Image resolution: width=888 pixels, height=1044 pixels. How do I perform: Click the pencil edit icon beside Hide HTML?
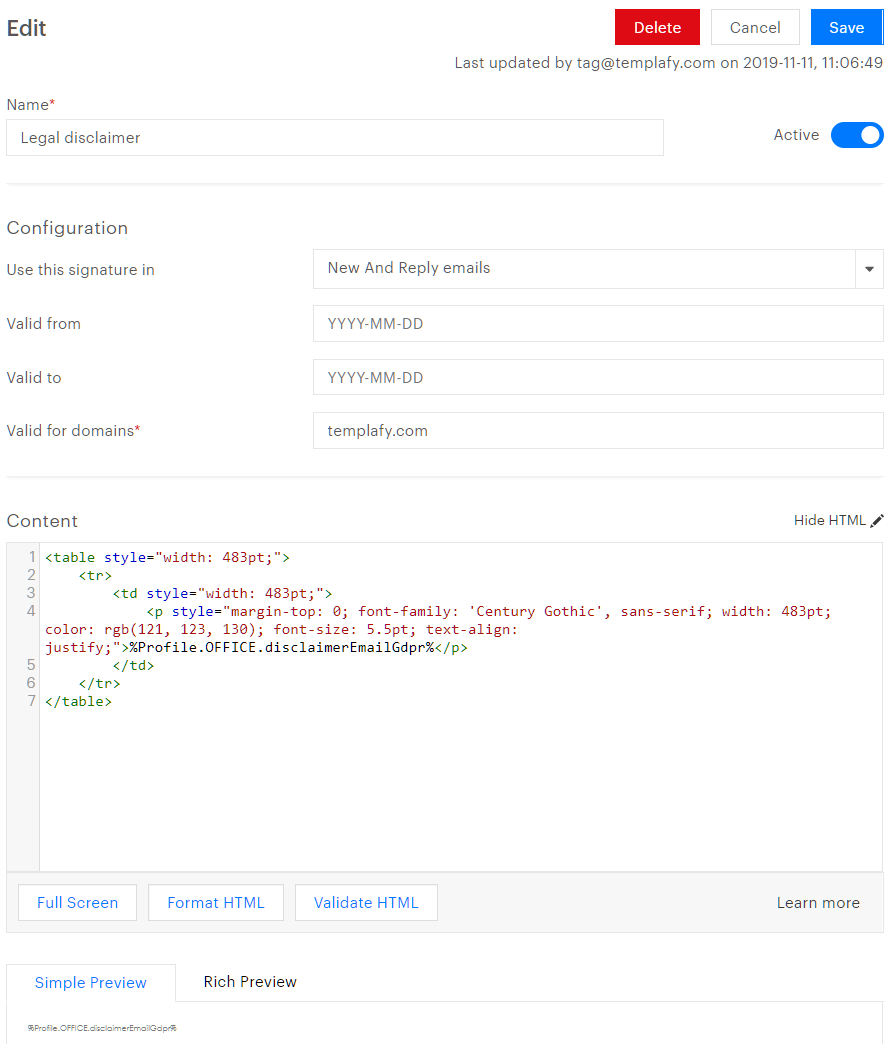(x=877, y=519)
